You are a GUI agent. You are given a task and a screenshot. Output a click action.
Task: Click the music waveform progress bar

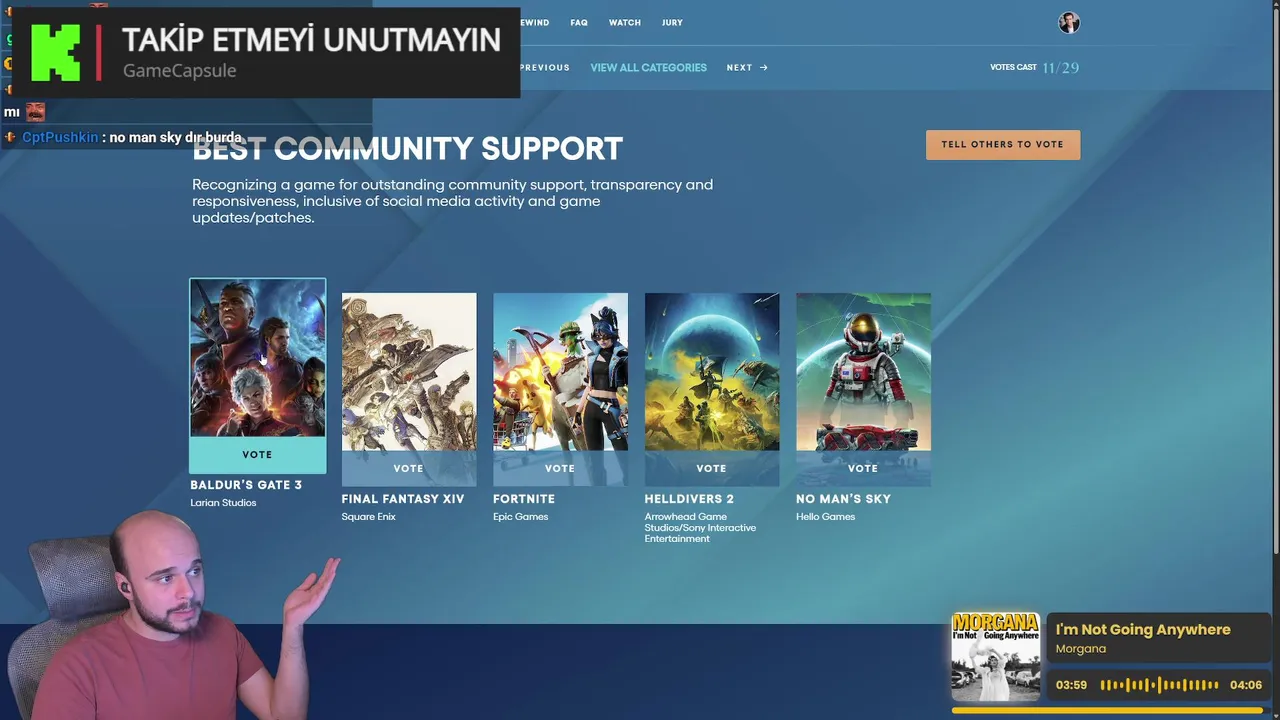tap(1160, 685)
